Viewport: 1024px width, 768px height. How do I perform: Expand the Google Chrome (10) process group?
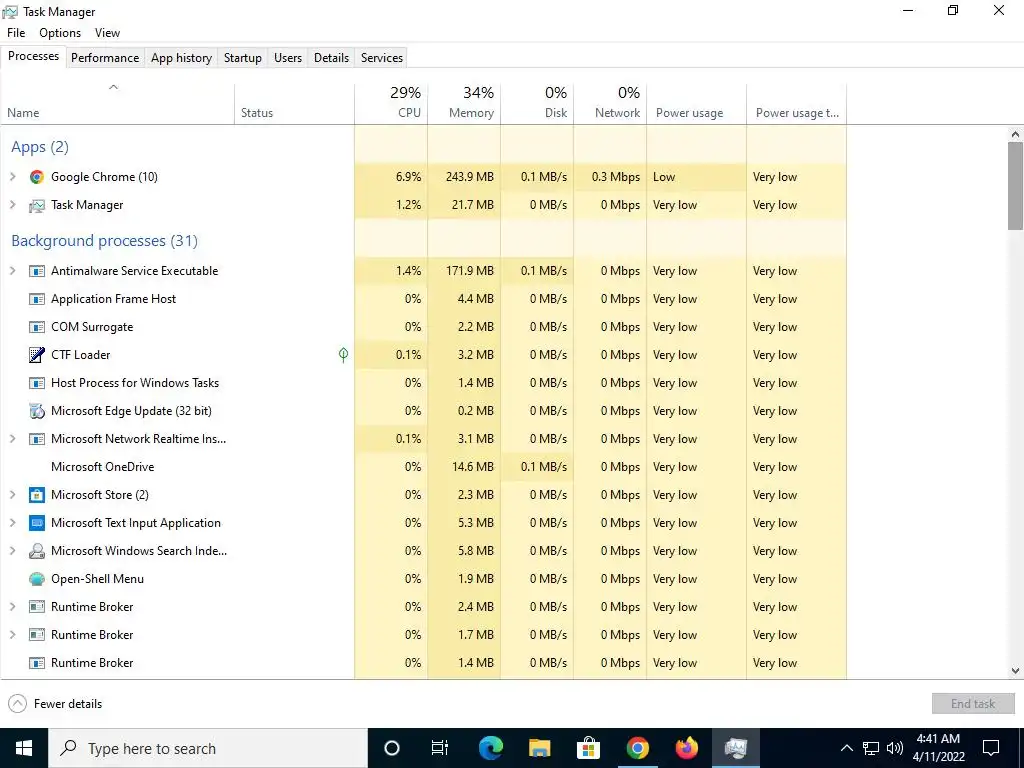pyautogui.click(x=12, y=177)
